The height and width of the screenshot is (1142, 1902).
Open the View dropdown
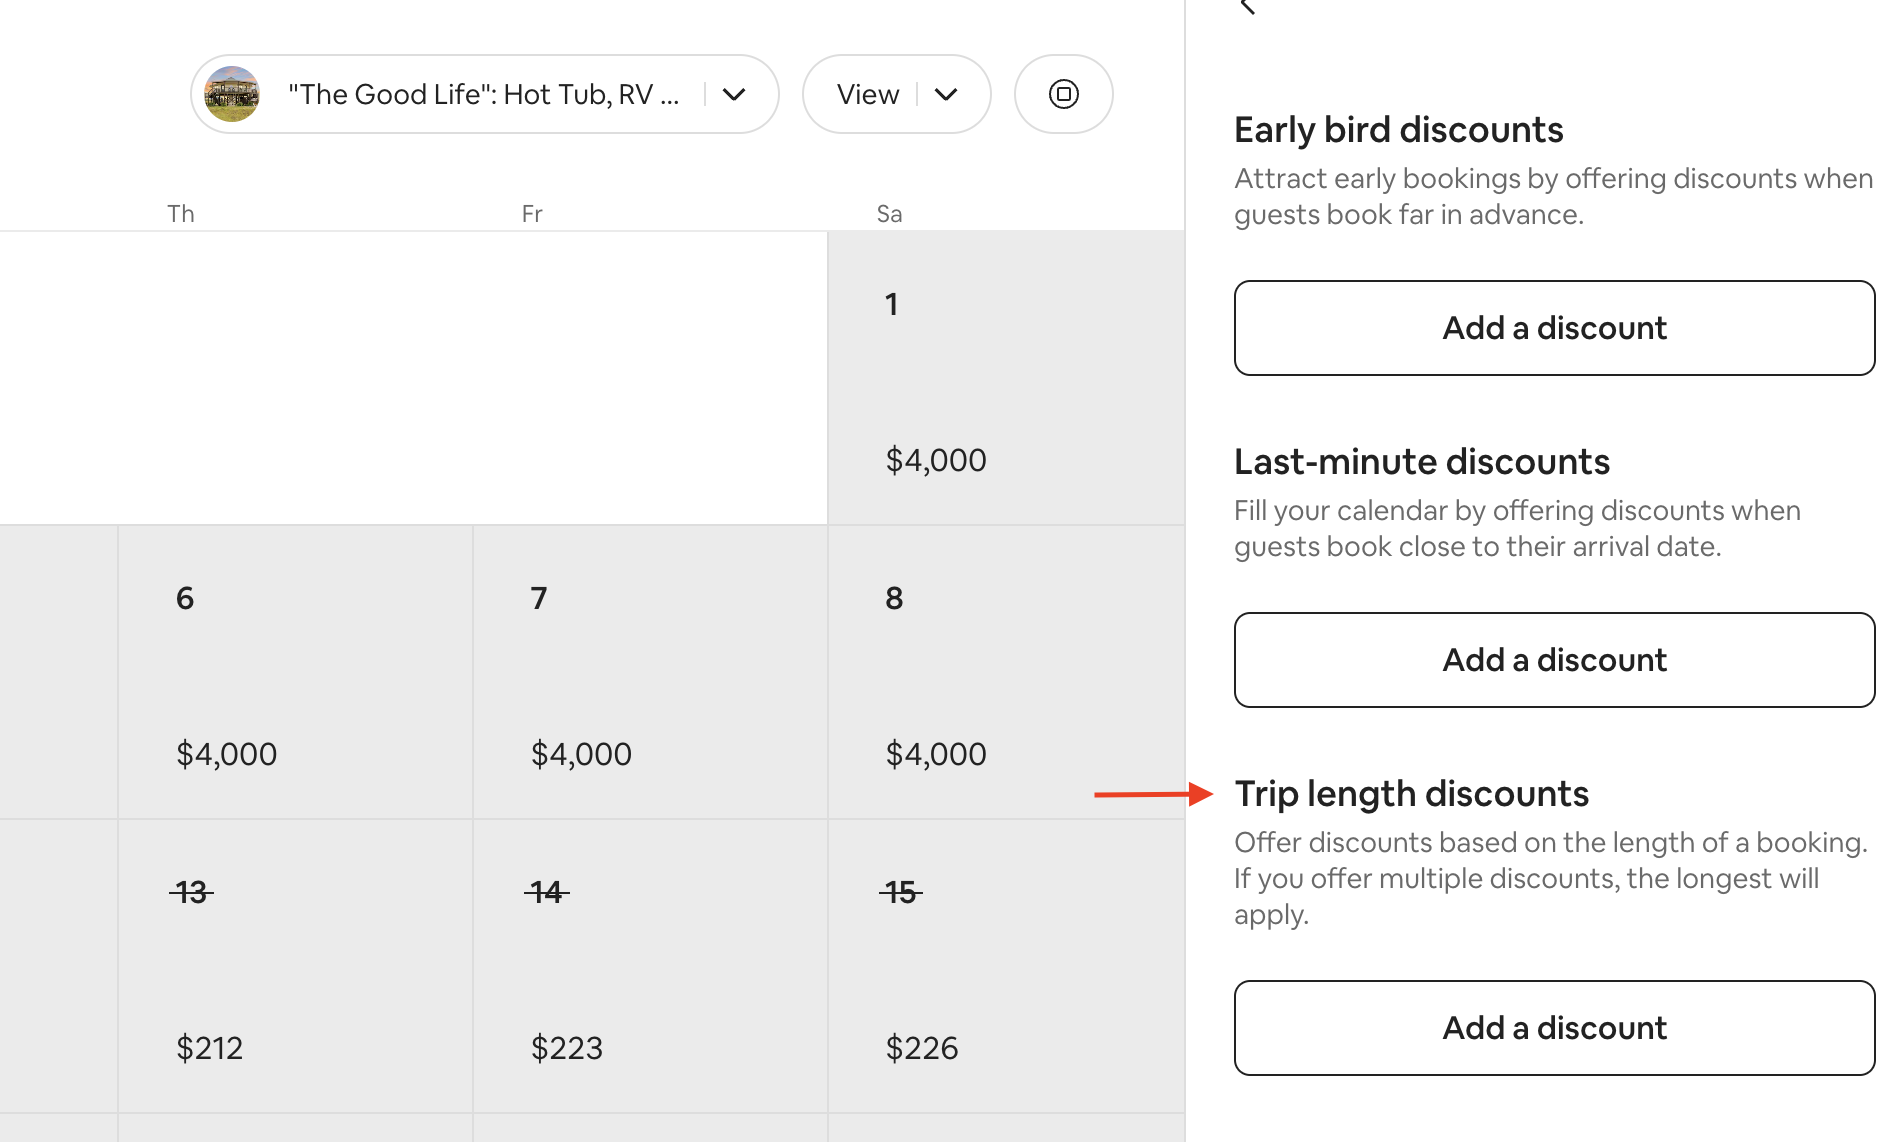pos(896,94)
